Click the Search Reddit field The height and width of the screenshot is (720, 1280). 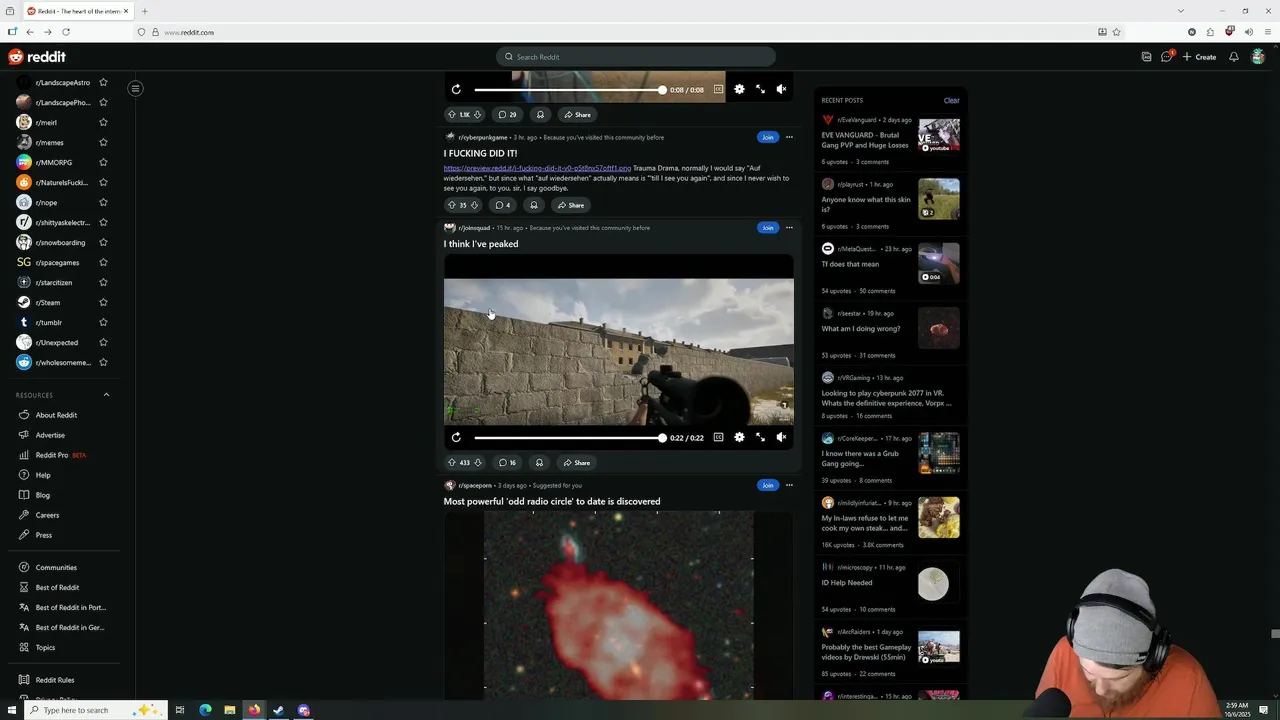pyautogui.click(x=636, y=57)
